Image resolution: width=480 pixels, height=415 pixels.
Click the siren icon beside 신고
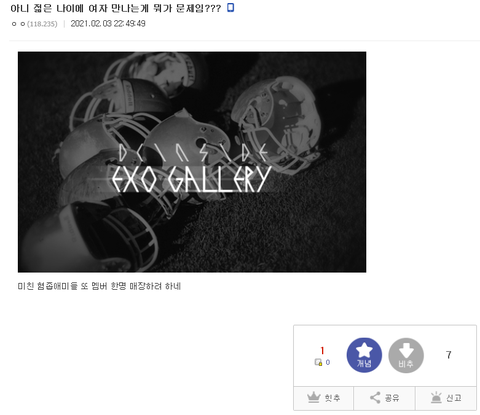point(436,398)
